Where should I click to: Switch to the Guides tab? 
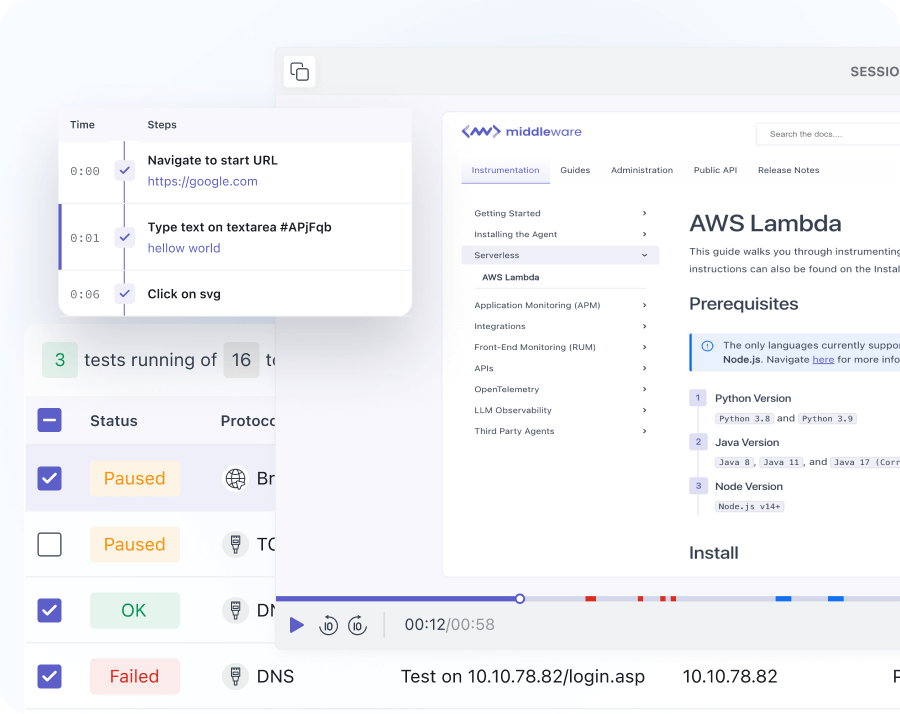575,170
